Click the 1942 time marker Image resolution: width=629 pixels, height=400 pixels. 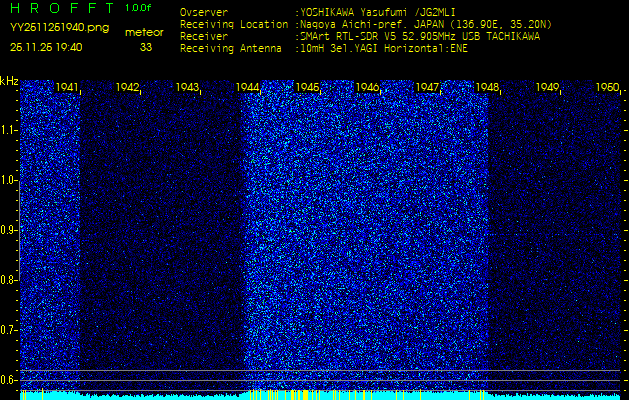point(127,87)
